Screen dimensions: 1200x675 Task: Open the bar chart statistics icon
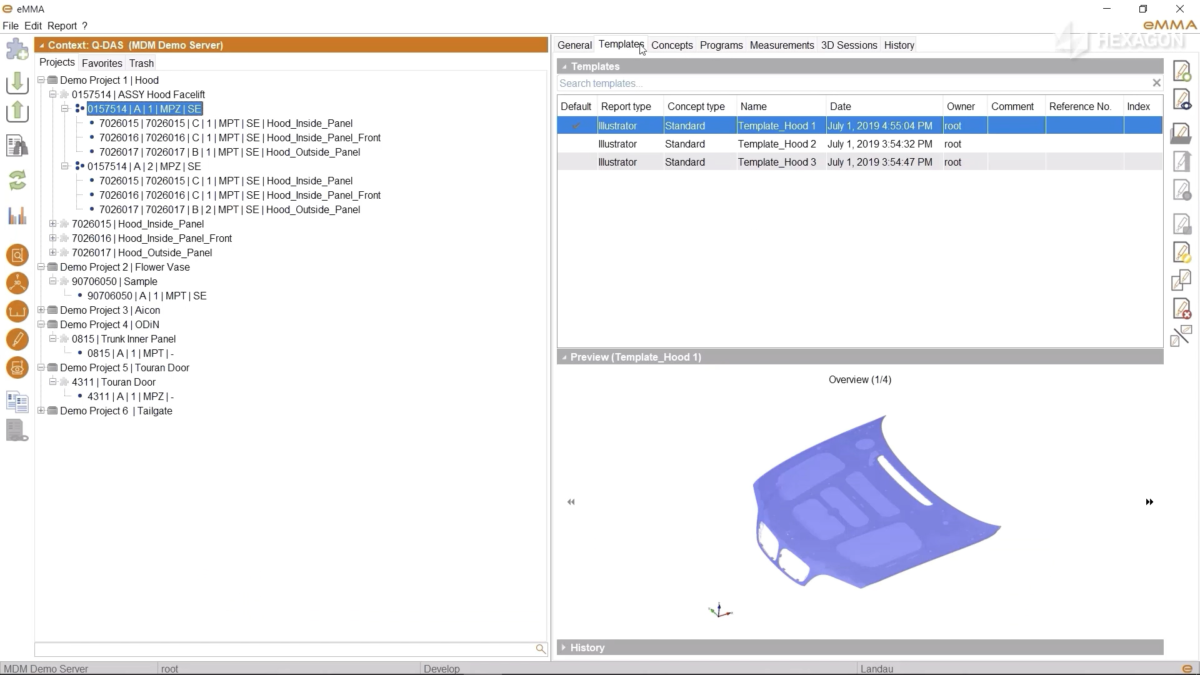coord(17,215)
